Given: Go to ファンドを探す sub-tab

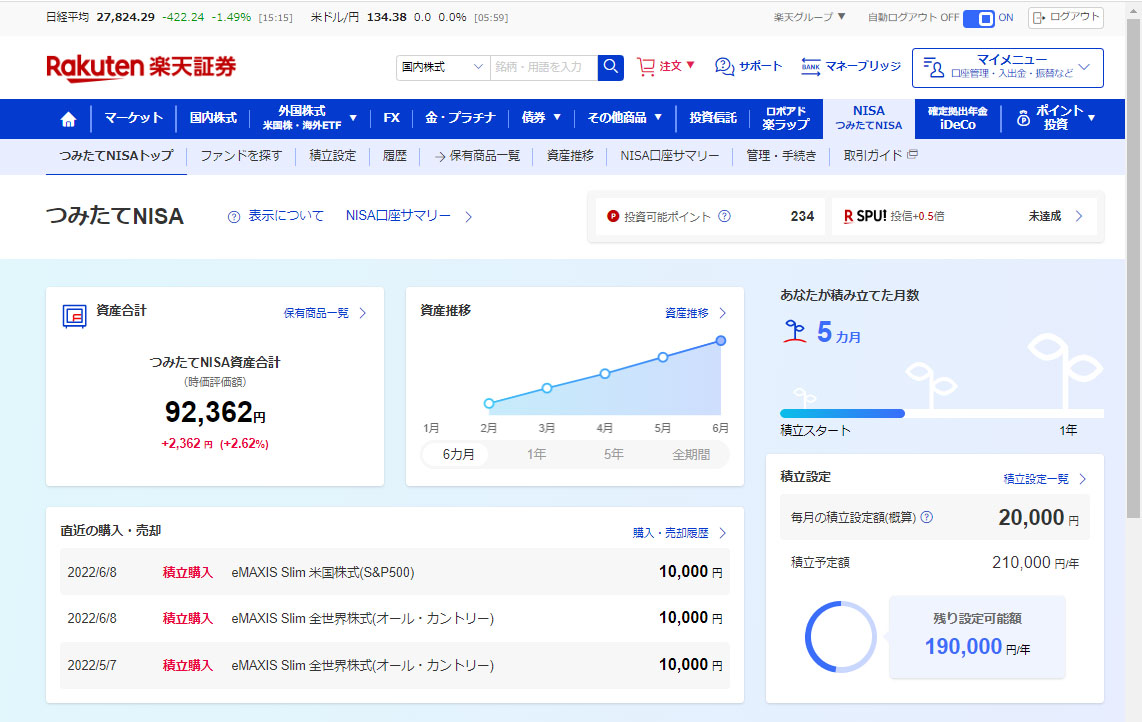Looking at the screenshot, I should [241, 156].
